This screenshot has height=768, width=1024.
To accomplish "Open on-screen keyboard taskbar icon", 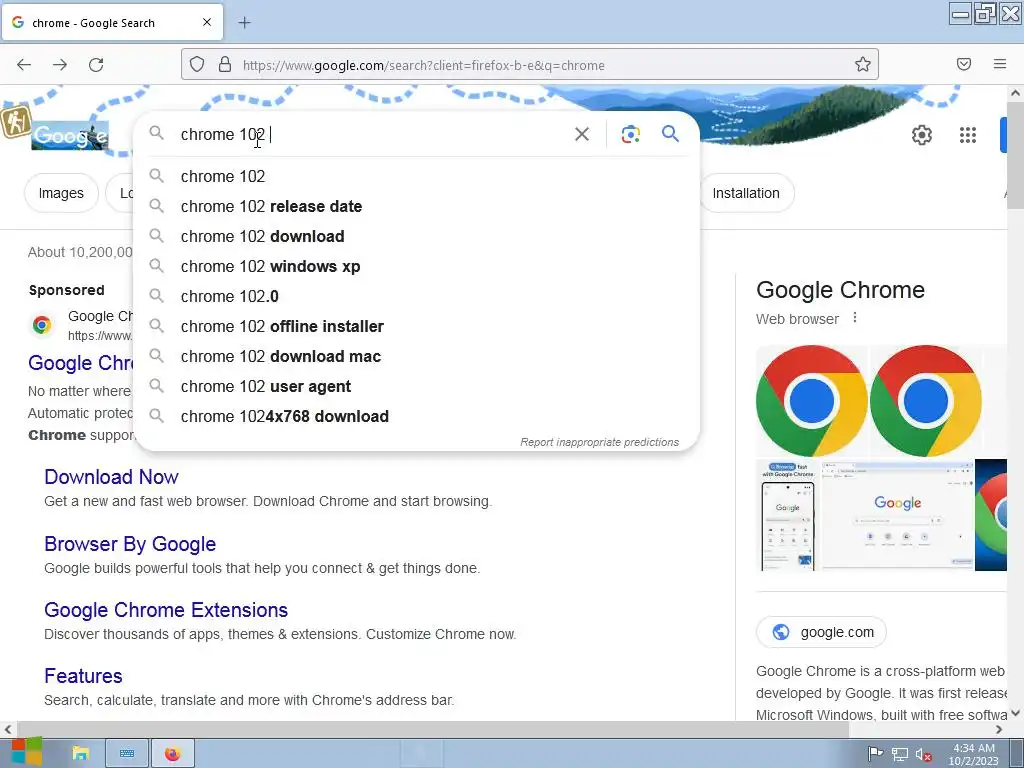I will (x=127, y=754).
